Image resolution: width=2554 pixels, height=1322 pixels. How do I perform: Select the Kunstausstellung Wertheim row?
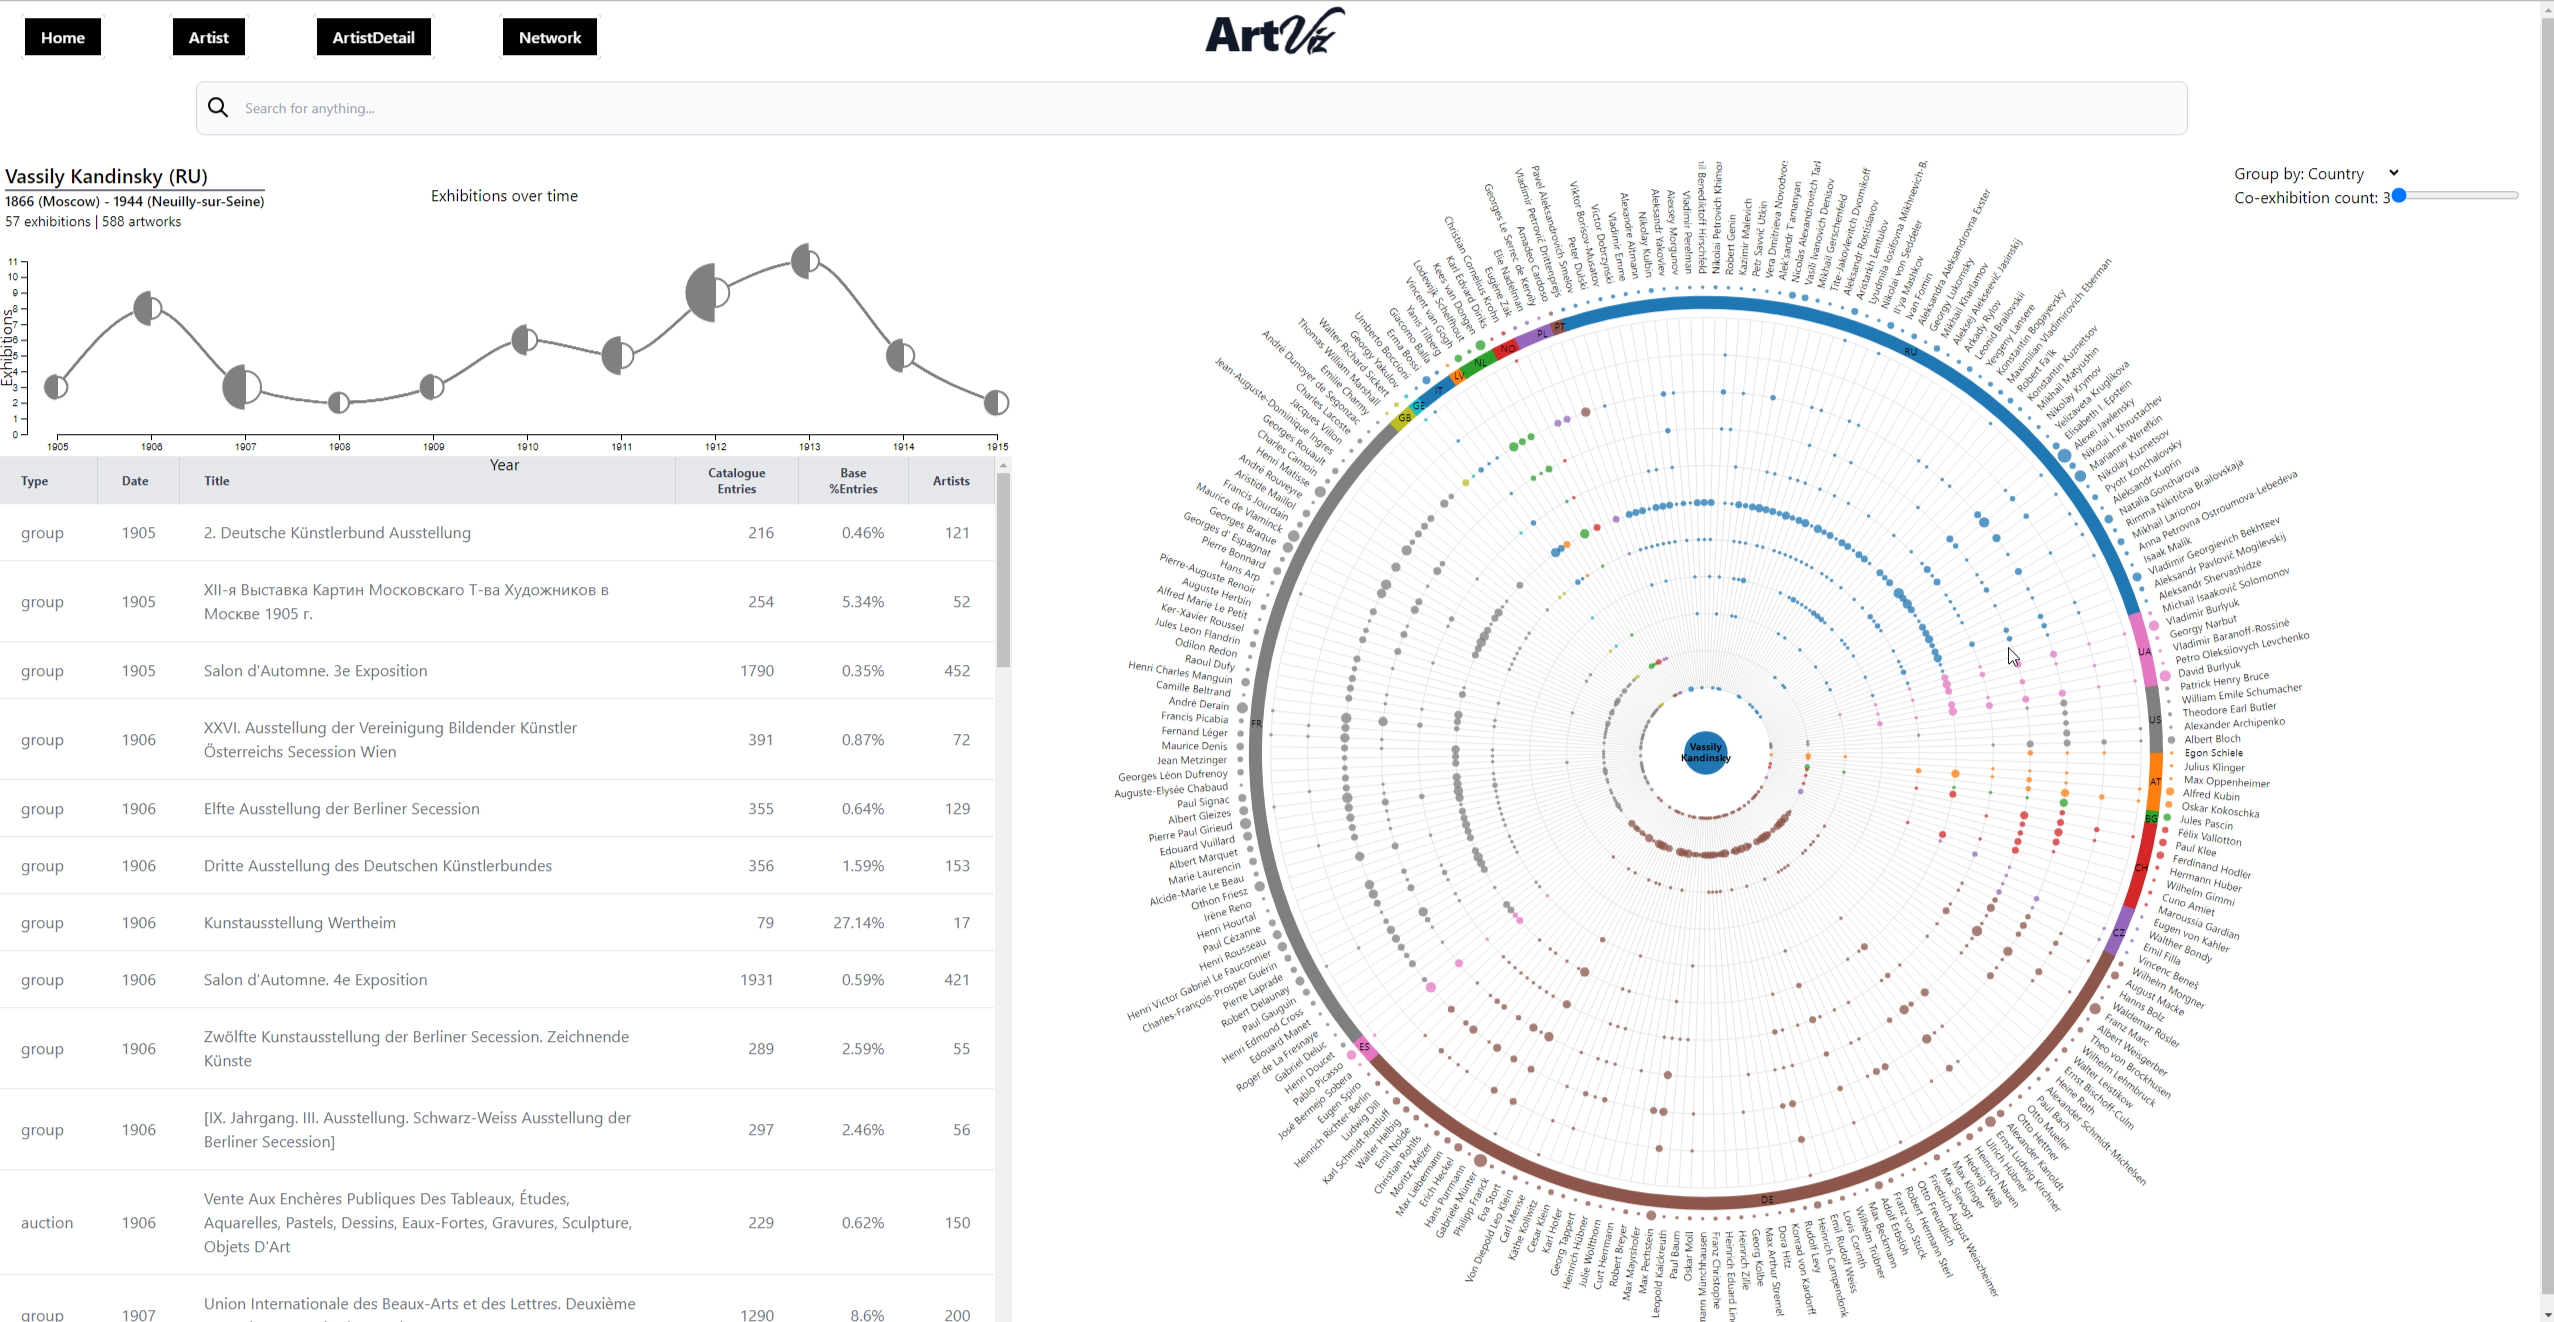click(x=497, y=923)
